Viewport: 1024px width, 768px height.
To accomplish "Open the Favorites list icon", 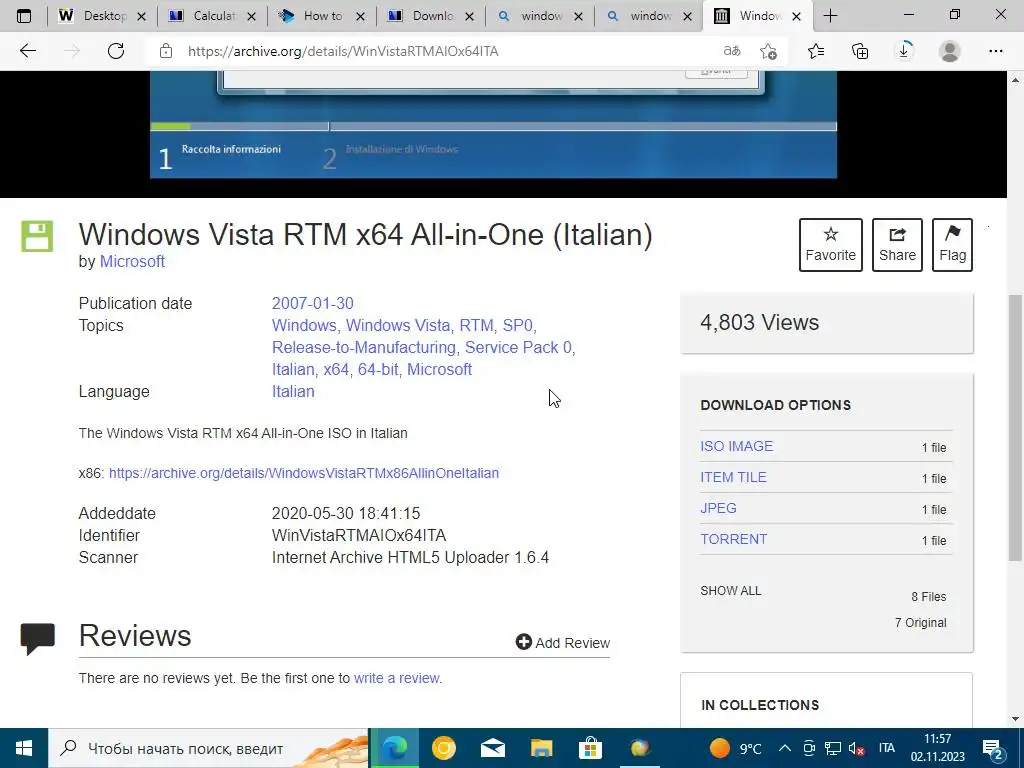I will point(816,51).
